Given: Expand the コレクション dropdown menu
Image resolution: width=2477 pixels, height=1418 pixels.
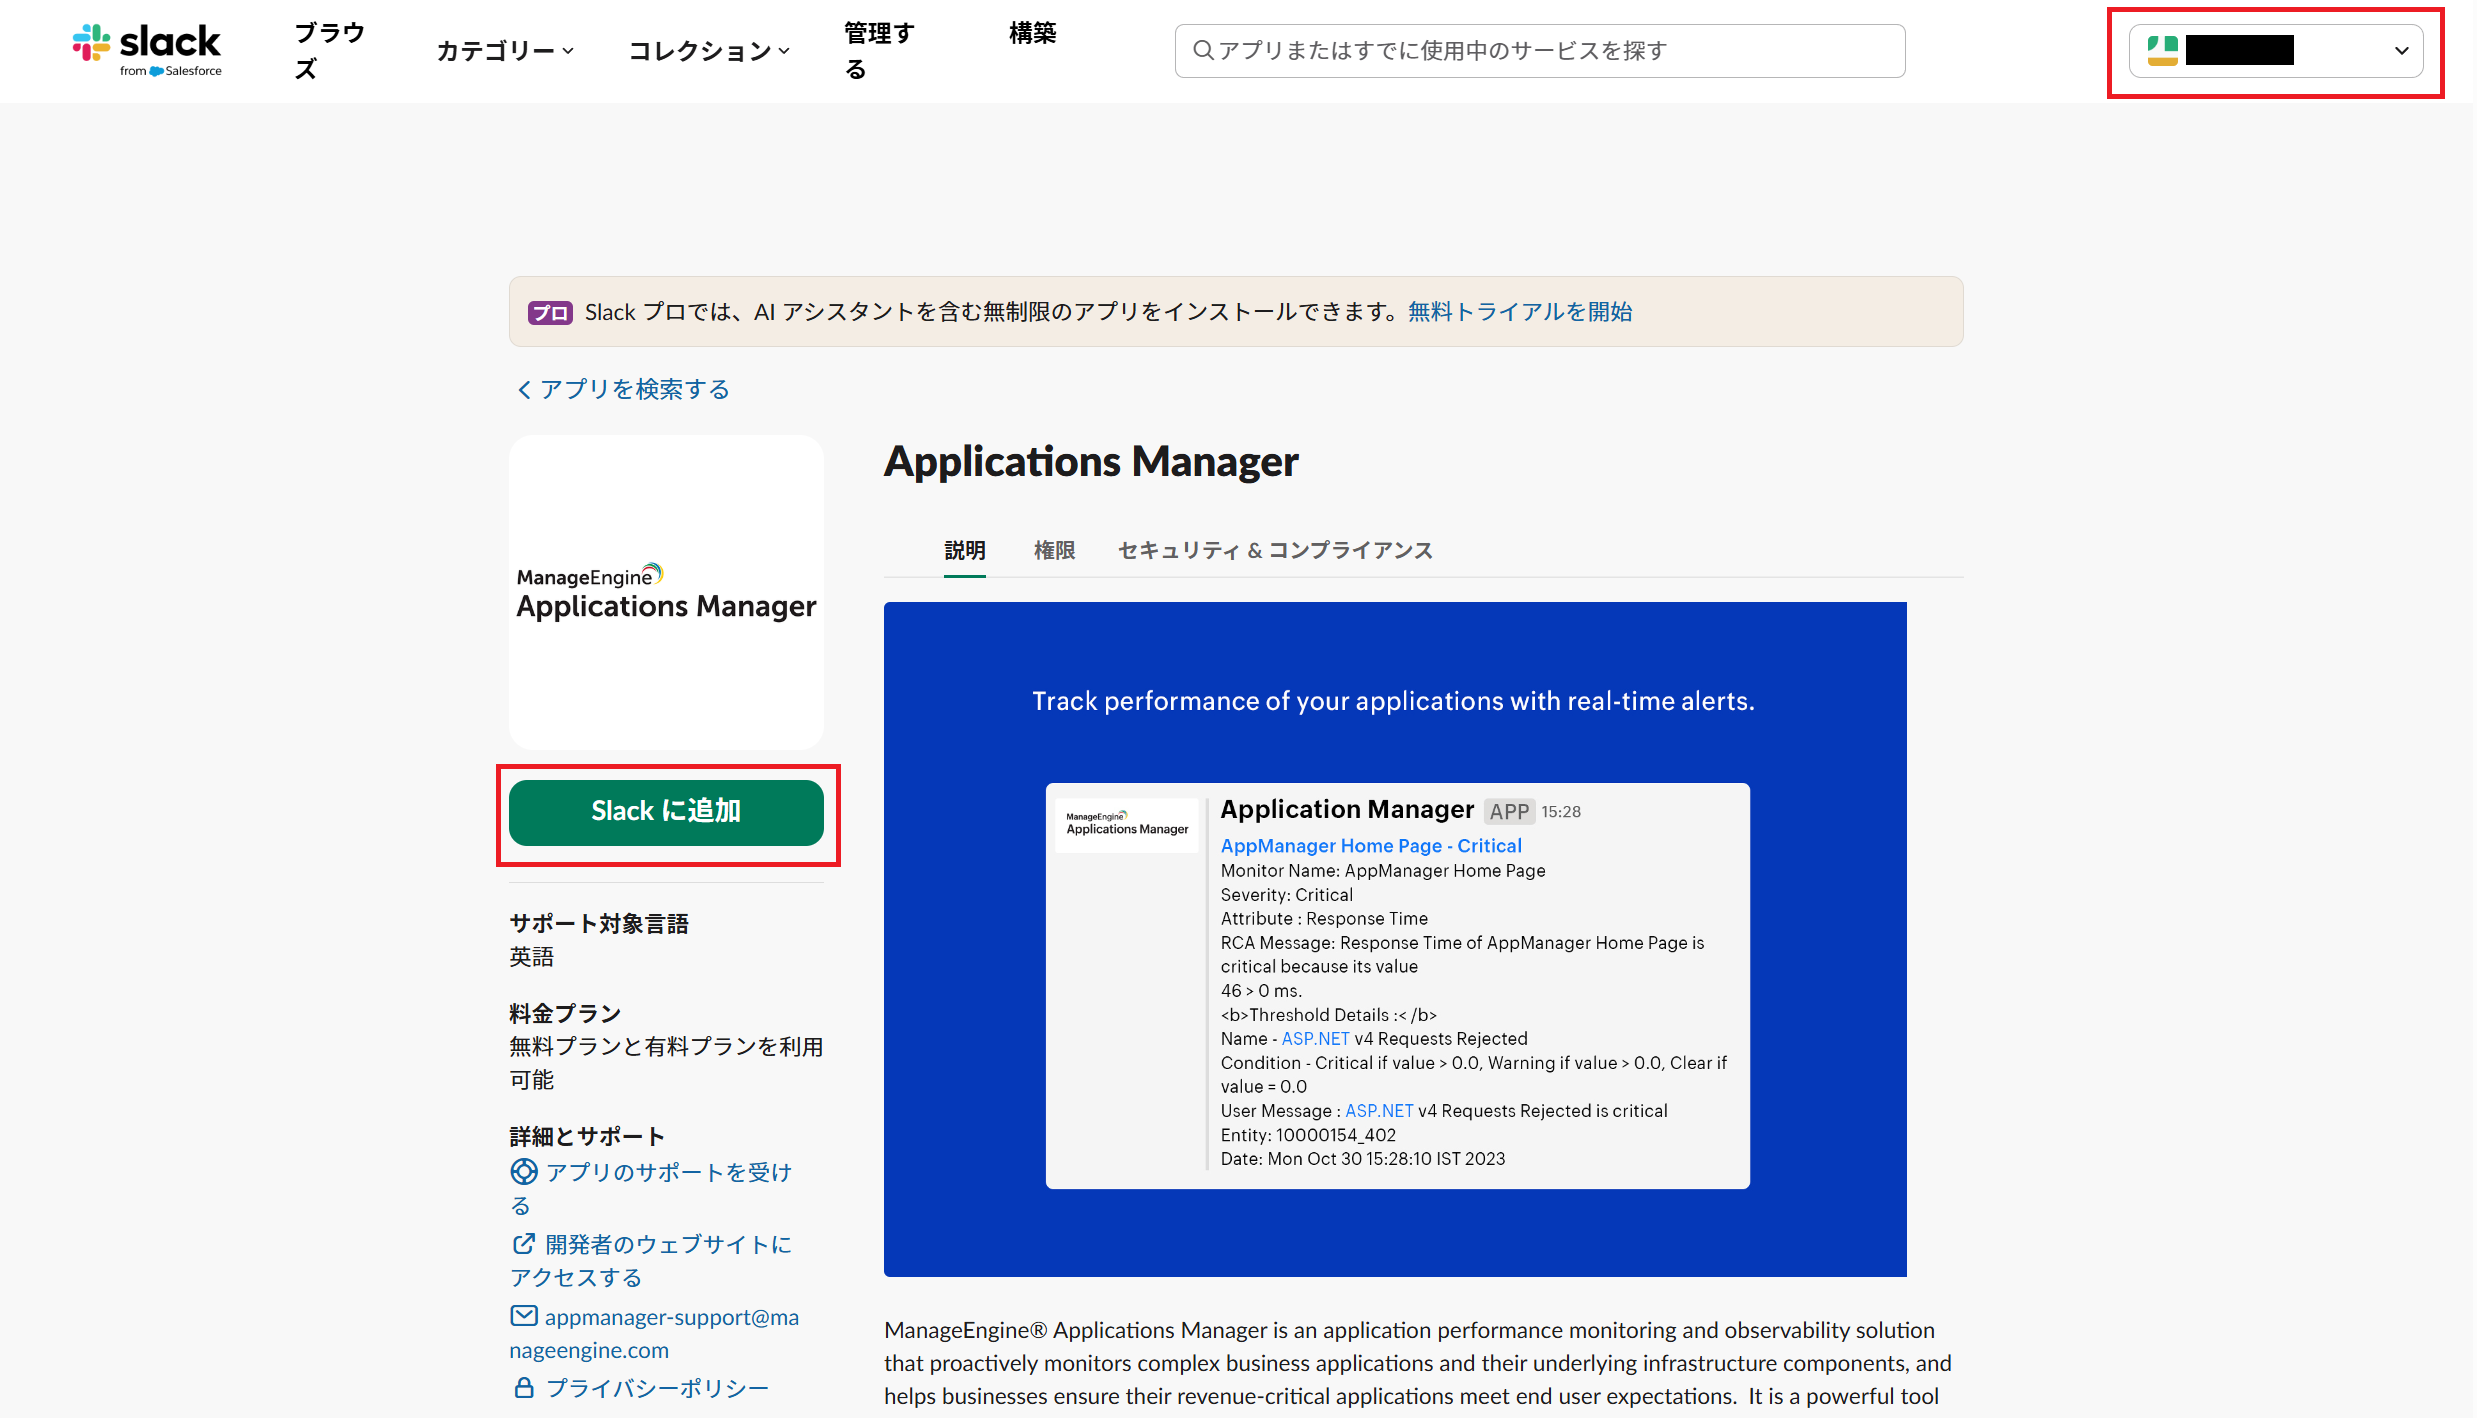Looking at the screenshot, I should click(x=709, y=50).
